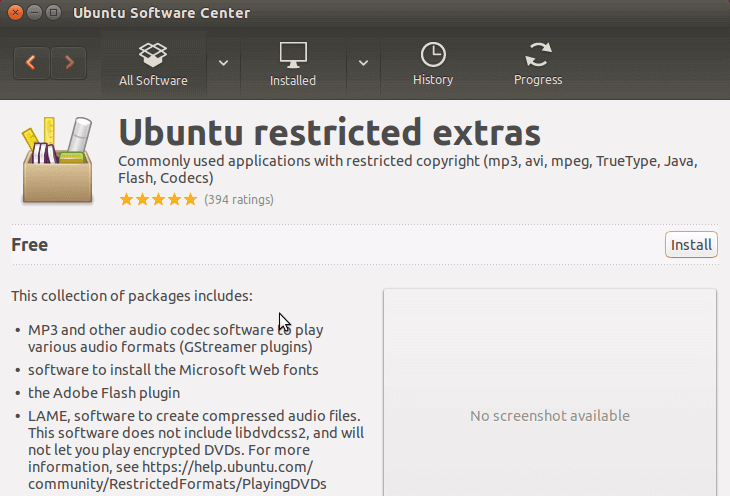
Task: Click the help.ubuntu.com PlayingDVDs URL text
Action: 177,475
